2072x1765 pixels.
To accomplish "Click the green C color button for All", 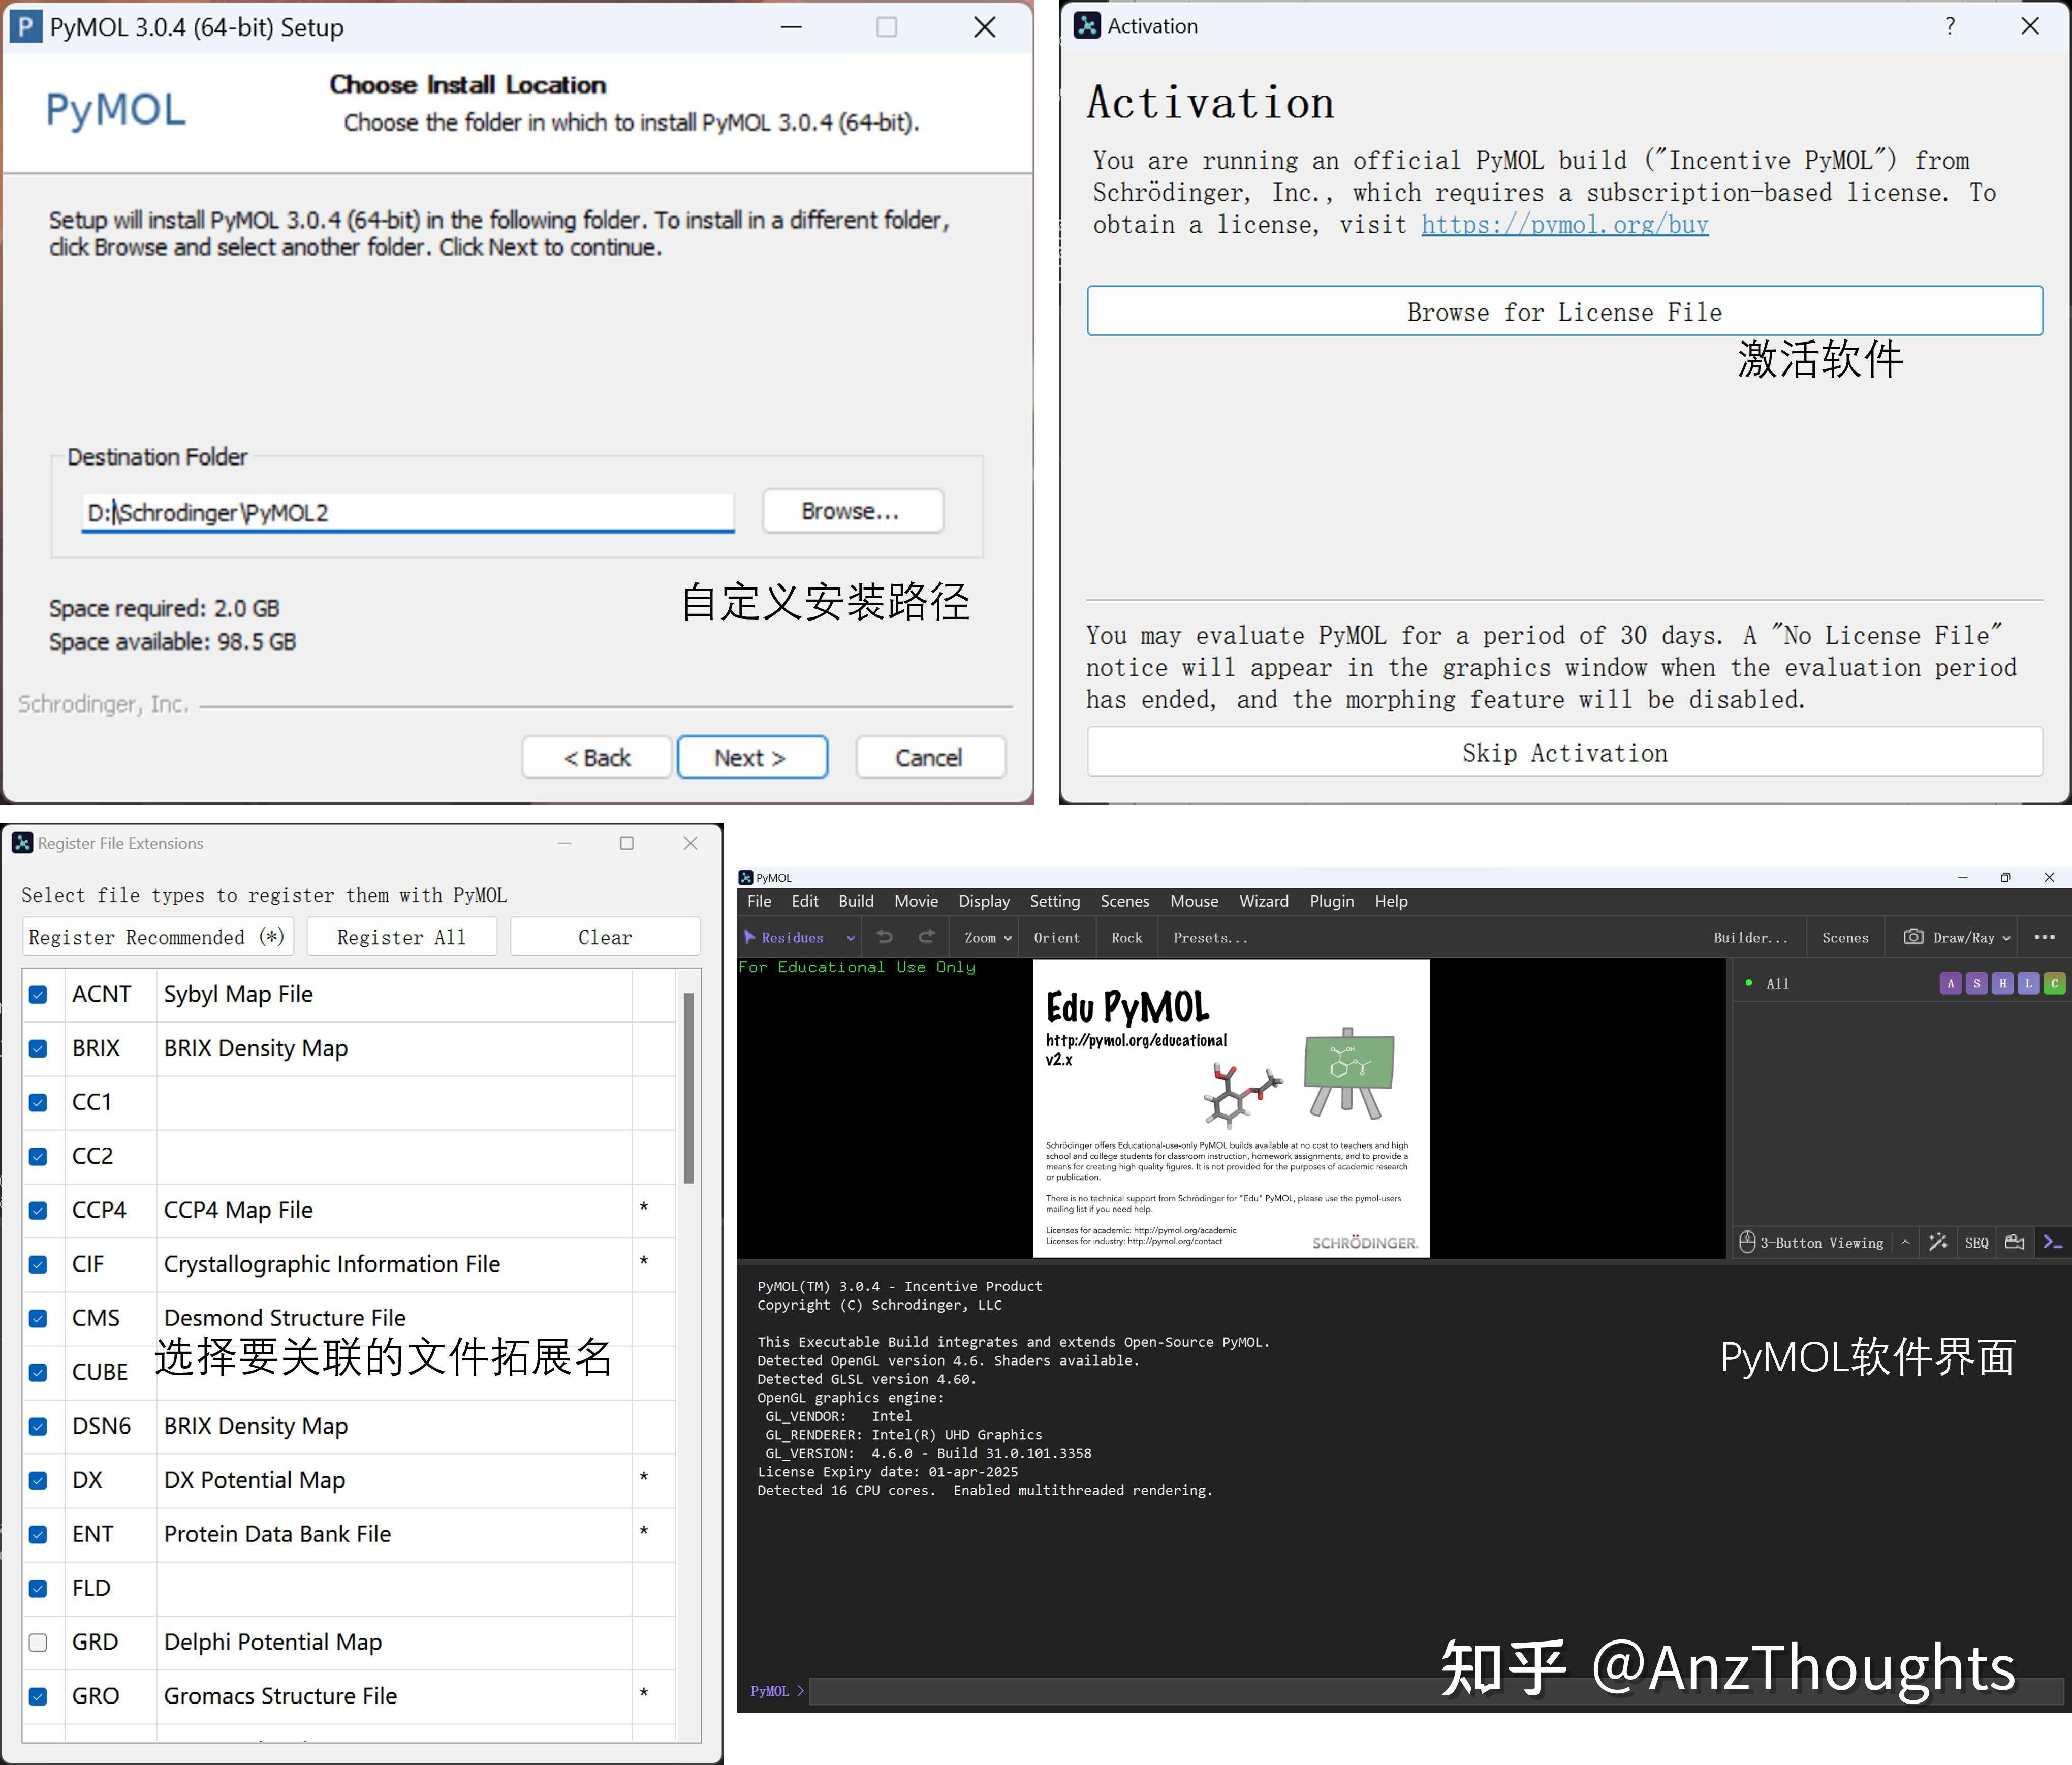I will (x=2054, y=983).
